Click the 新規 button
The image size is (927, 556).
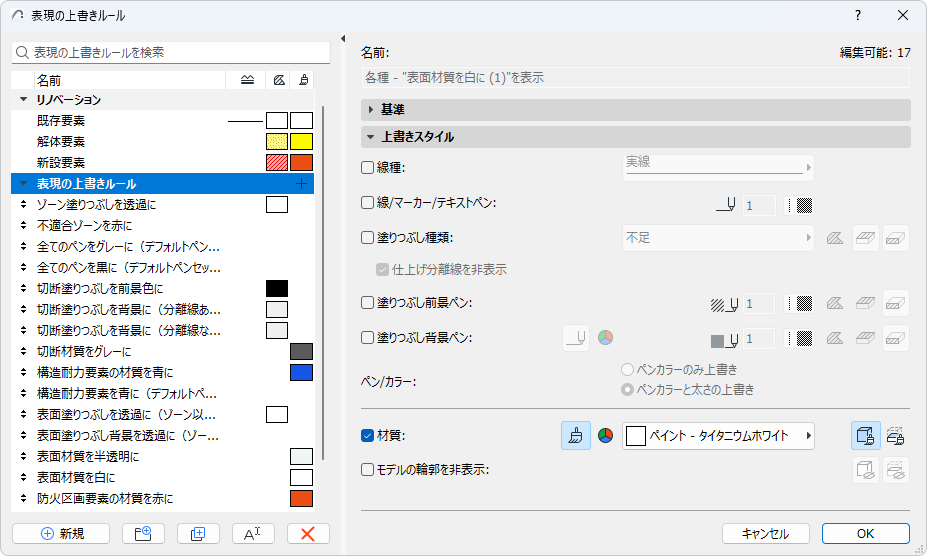(62, 534)
